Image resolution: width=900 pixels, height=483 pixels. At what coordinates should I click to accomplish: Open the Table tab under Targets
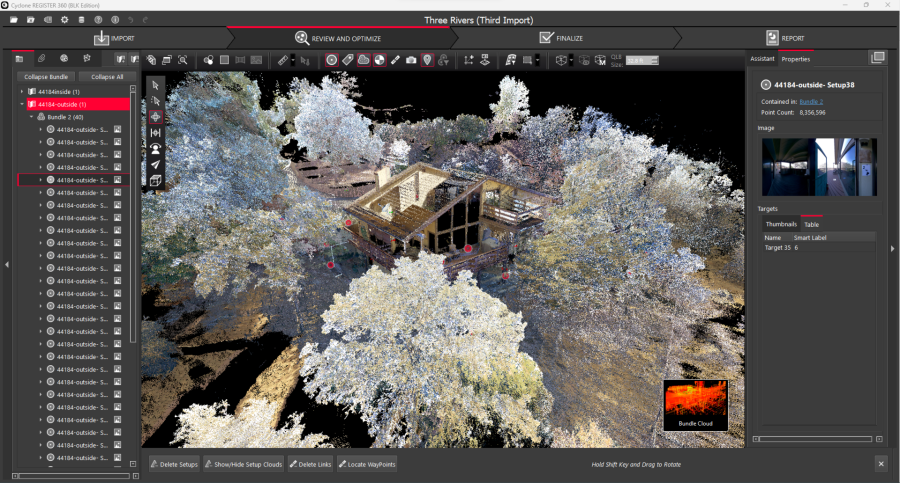click(811, 225)
